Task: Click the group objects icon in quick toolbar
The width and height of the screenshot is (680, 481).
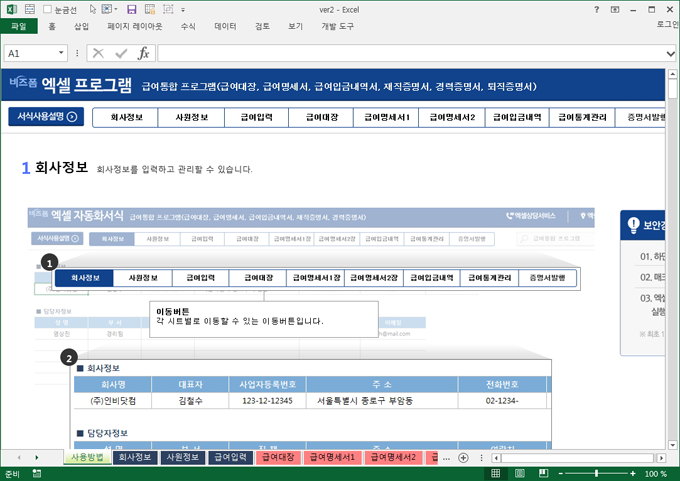Action: (x=168, y=9)
